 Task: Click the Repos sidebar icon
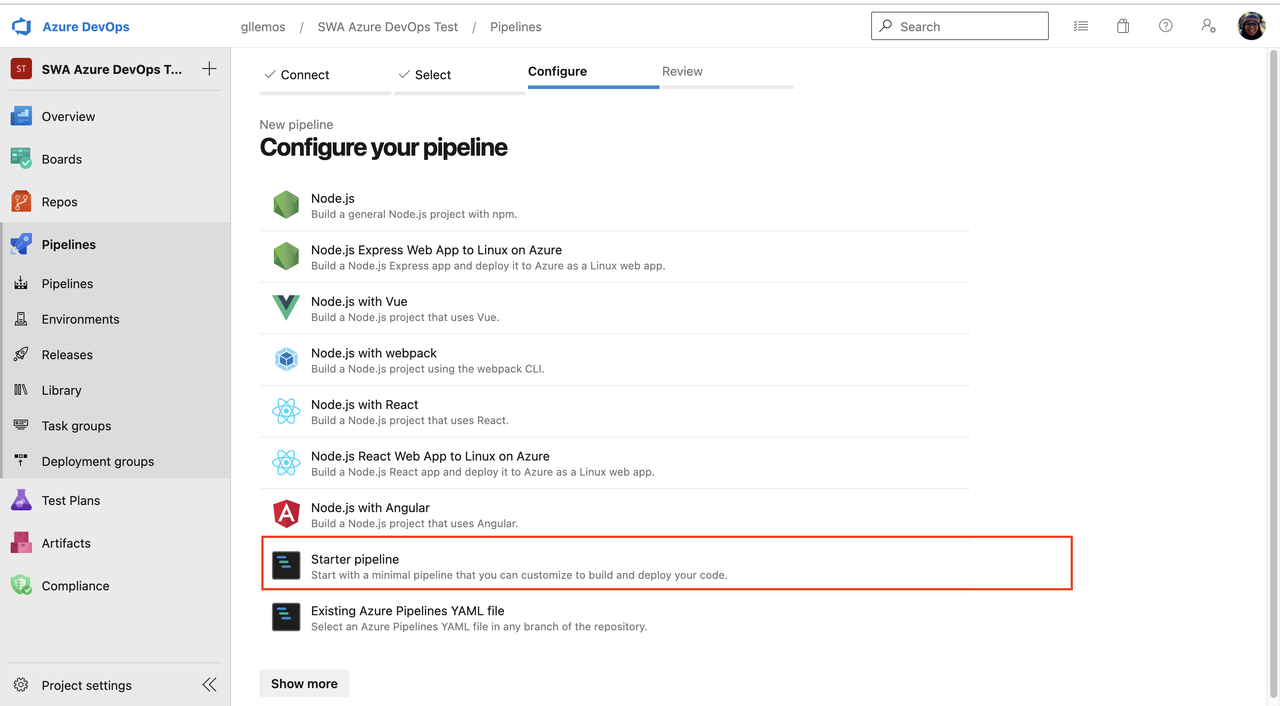(x=21, y=202)
